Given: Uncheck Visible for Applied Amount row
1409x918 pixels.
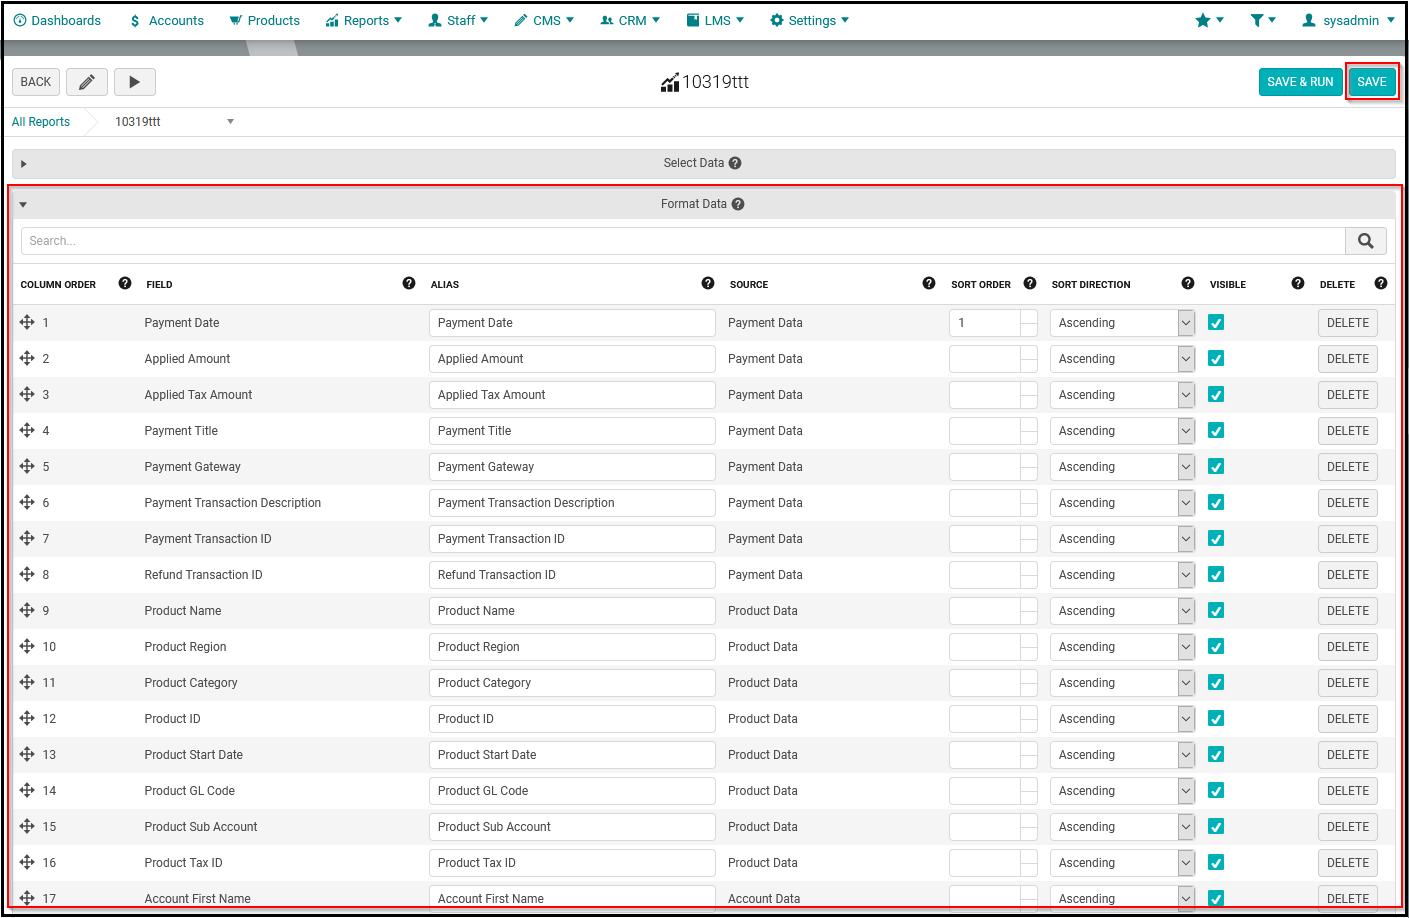Looking at the screenshot, I should pyautogui.click(x=1216, y=358).
